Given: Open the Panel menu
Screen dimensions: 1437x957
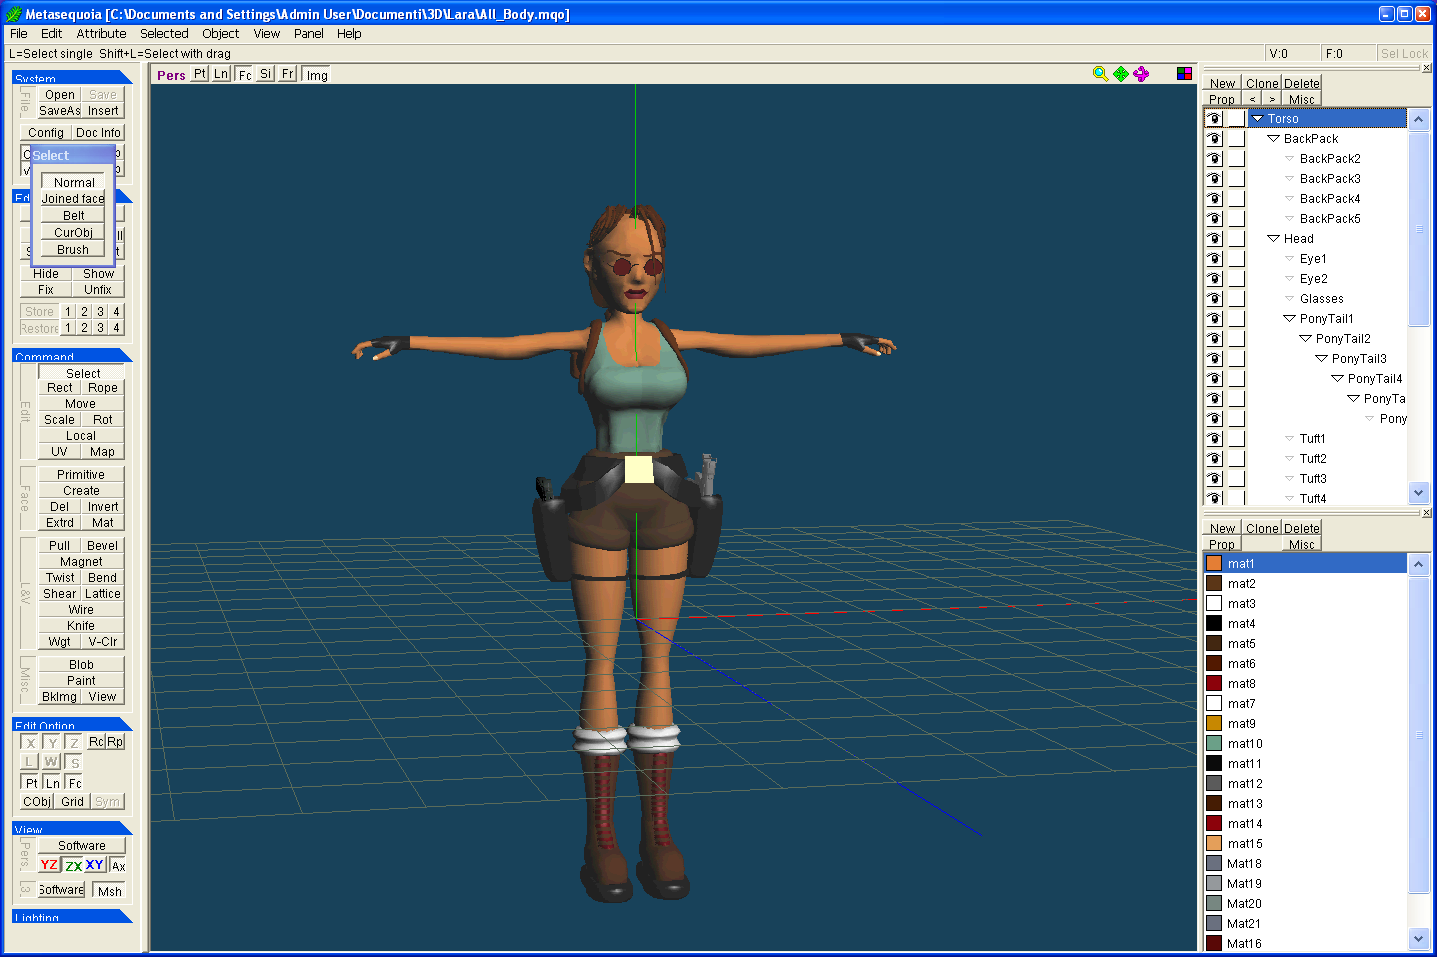Looking at the screenshot, I should coord(308,33).
